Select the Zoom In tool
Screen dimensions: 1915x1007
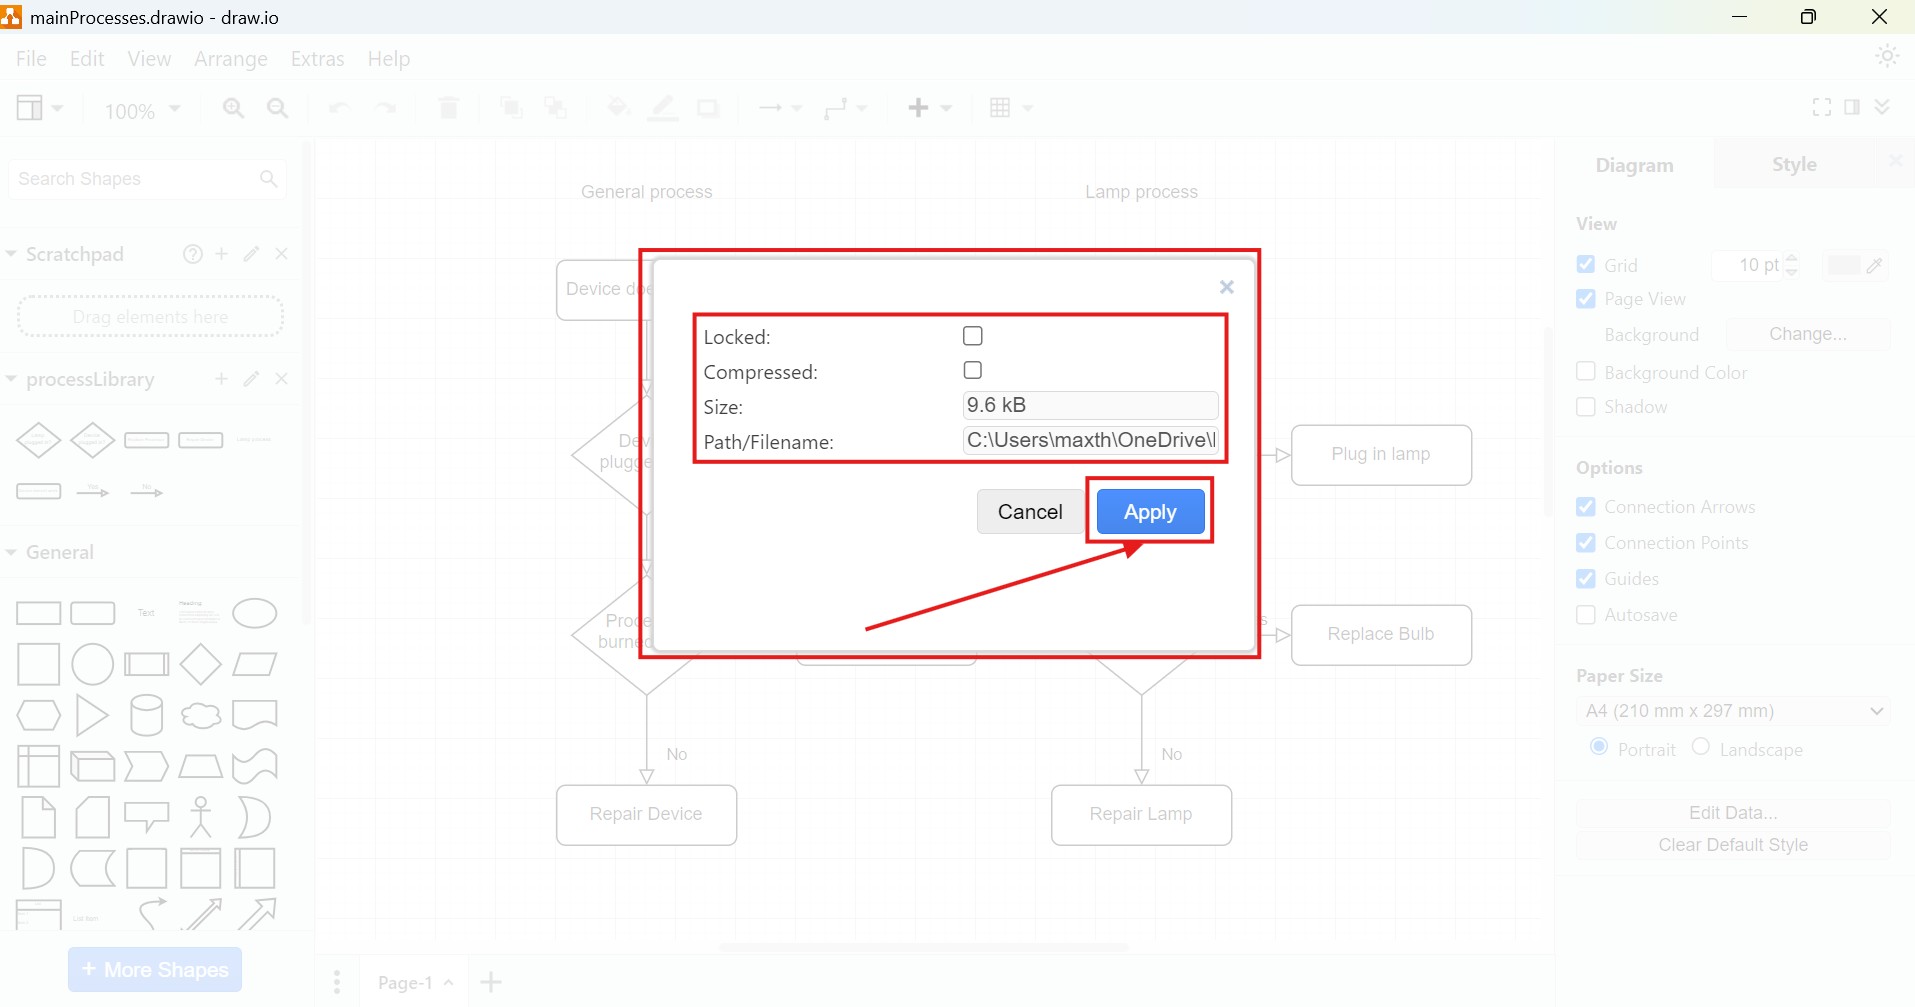233,108
